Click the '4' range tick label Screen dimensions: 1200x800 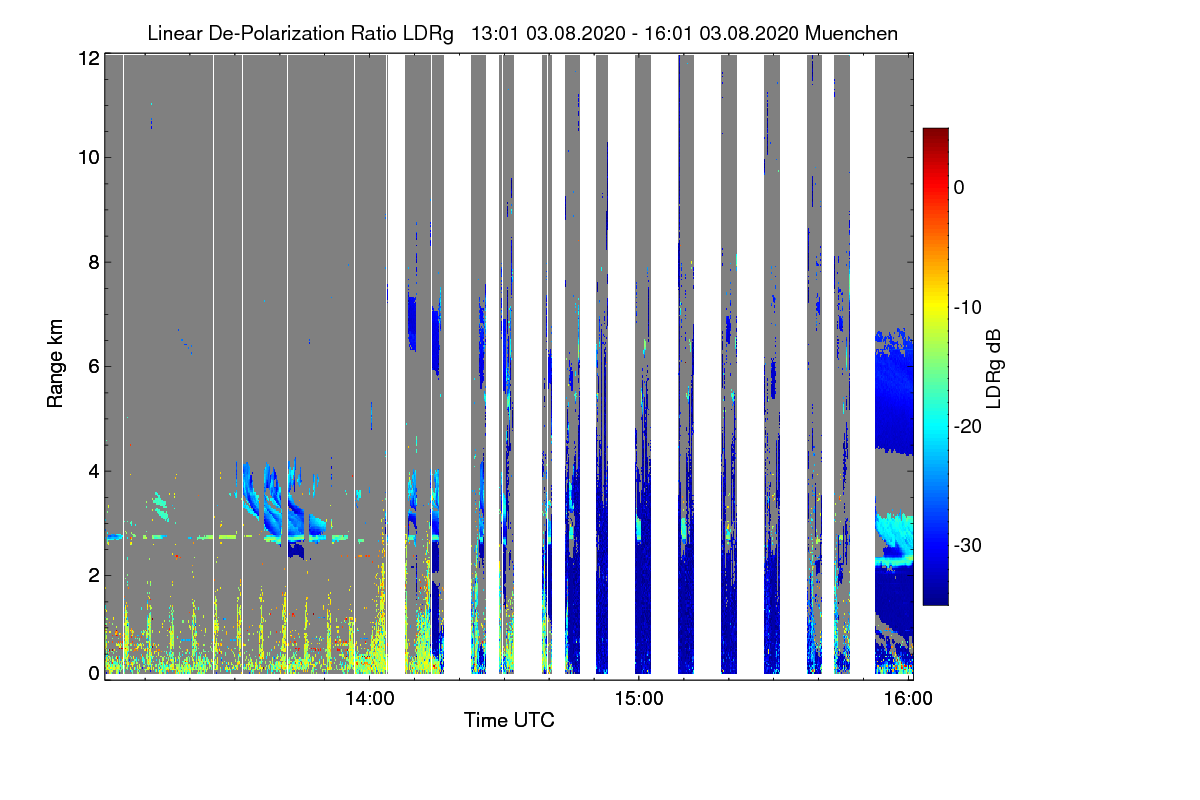click(x=93, y=470)
